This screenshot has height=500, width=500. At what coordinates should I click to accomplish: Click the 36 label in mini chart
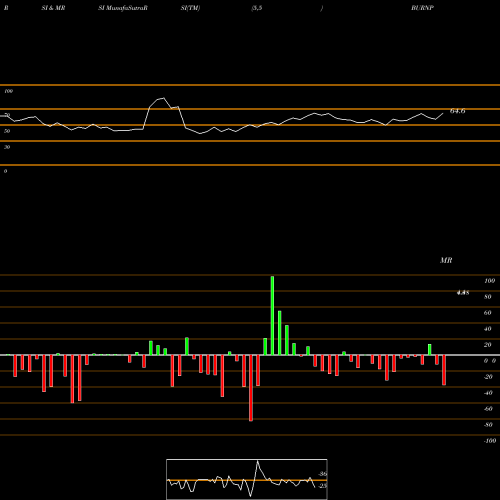pyautogui.click(x=323, y=474)
